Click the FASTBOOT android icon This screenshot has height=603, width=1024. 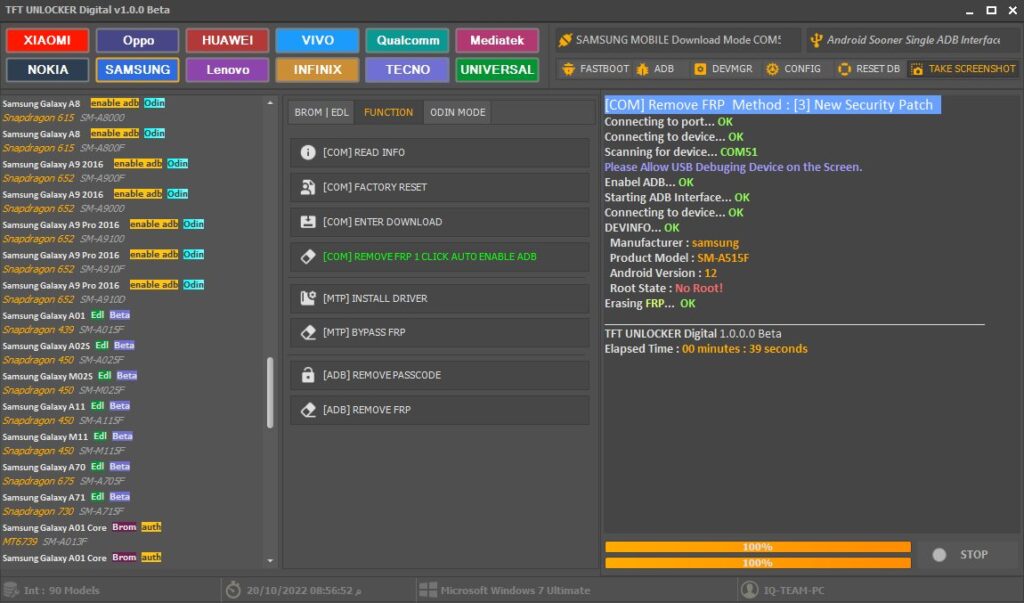[x=568, y=69]
